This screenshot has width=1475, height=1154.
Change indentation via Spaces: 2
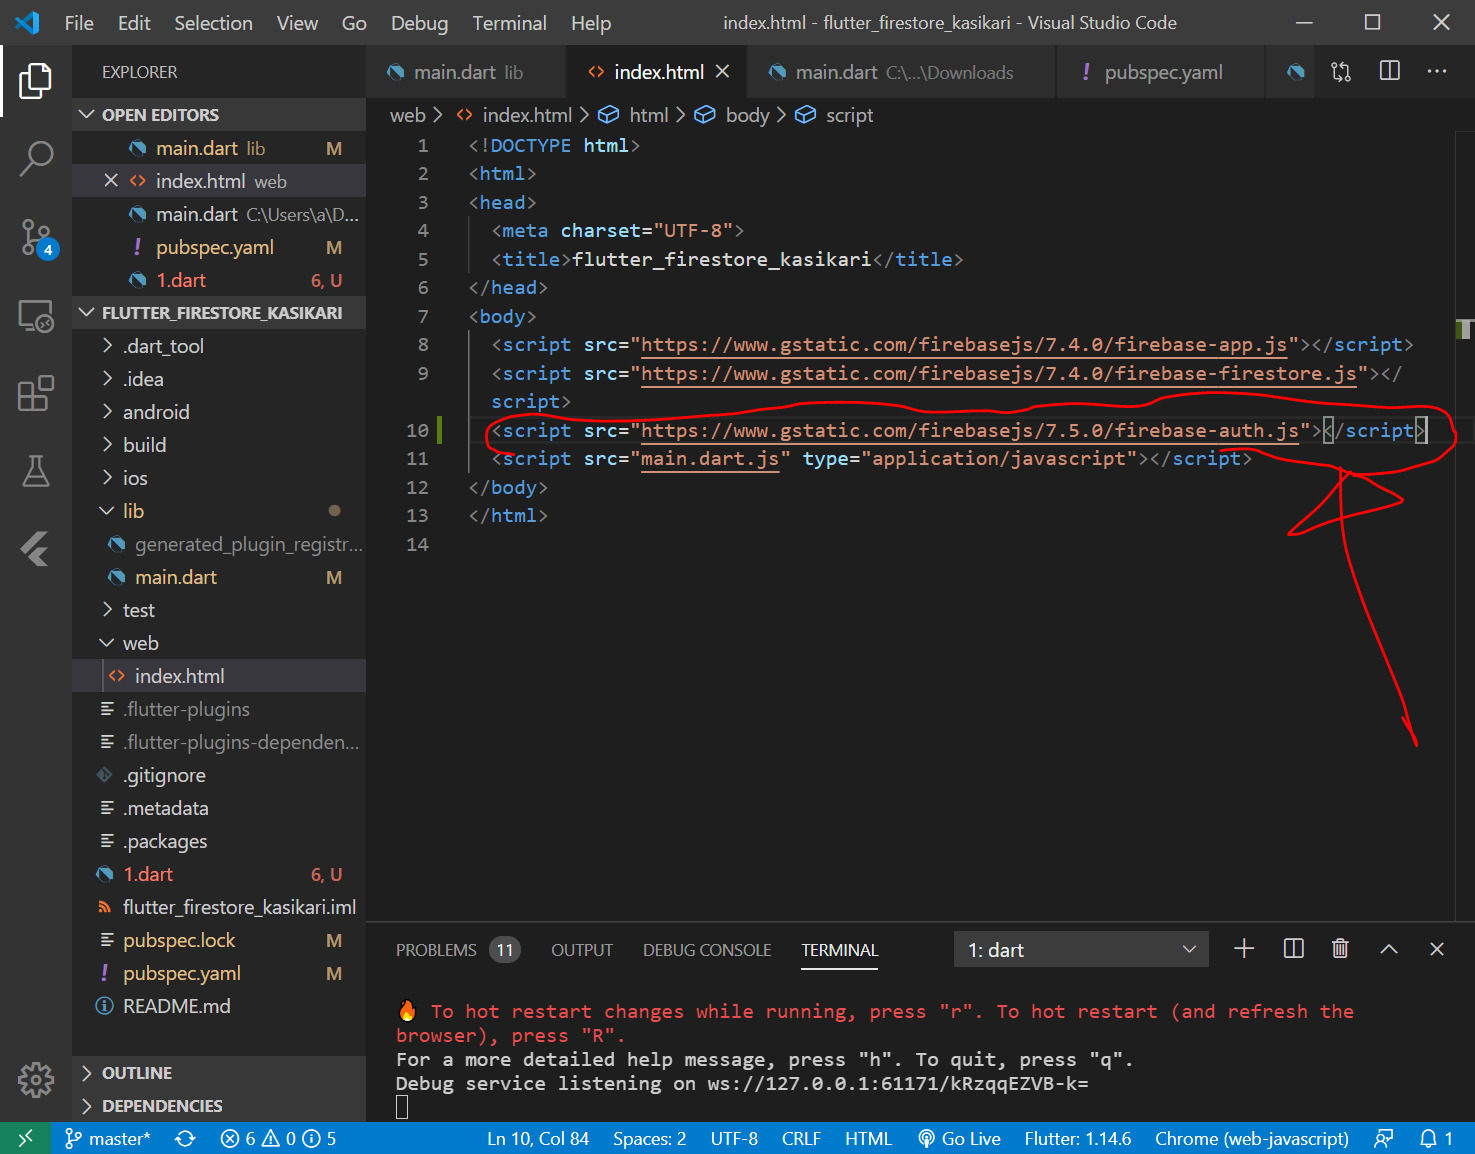(x=650, y=1138)
